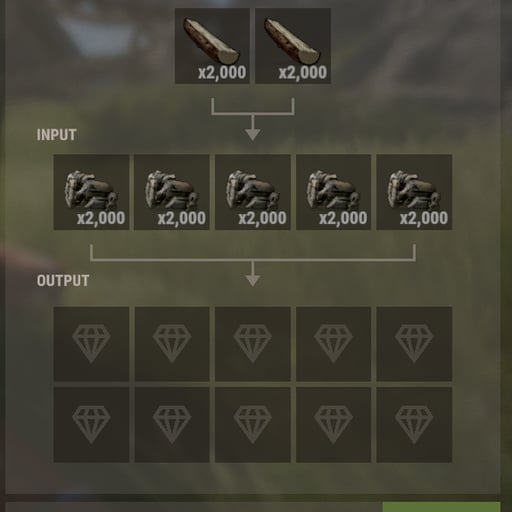
Task: Select middle empty output slot, bottom row
Action: (253, 425)
